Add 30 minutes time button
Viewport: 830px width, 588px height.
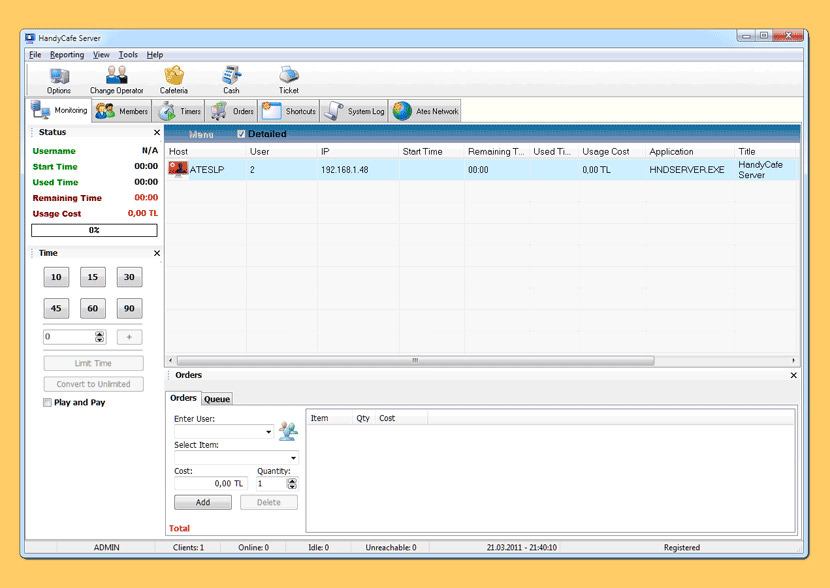[129, 277]
